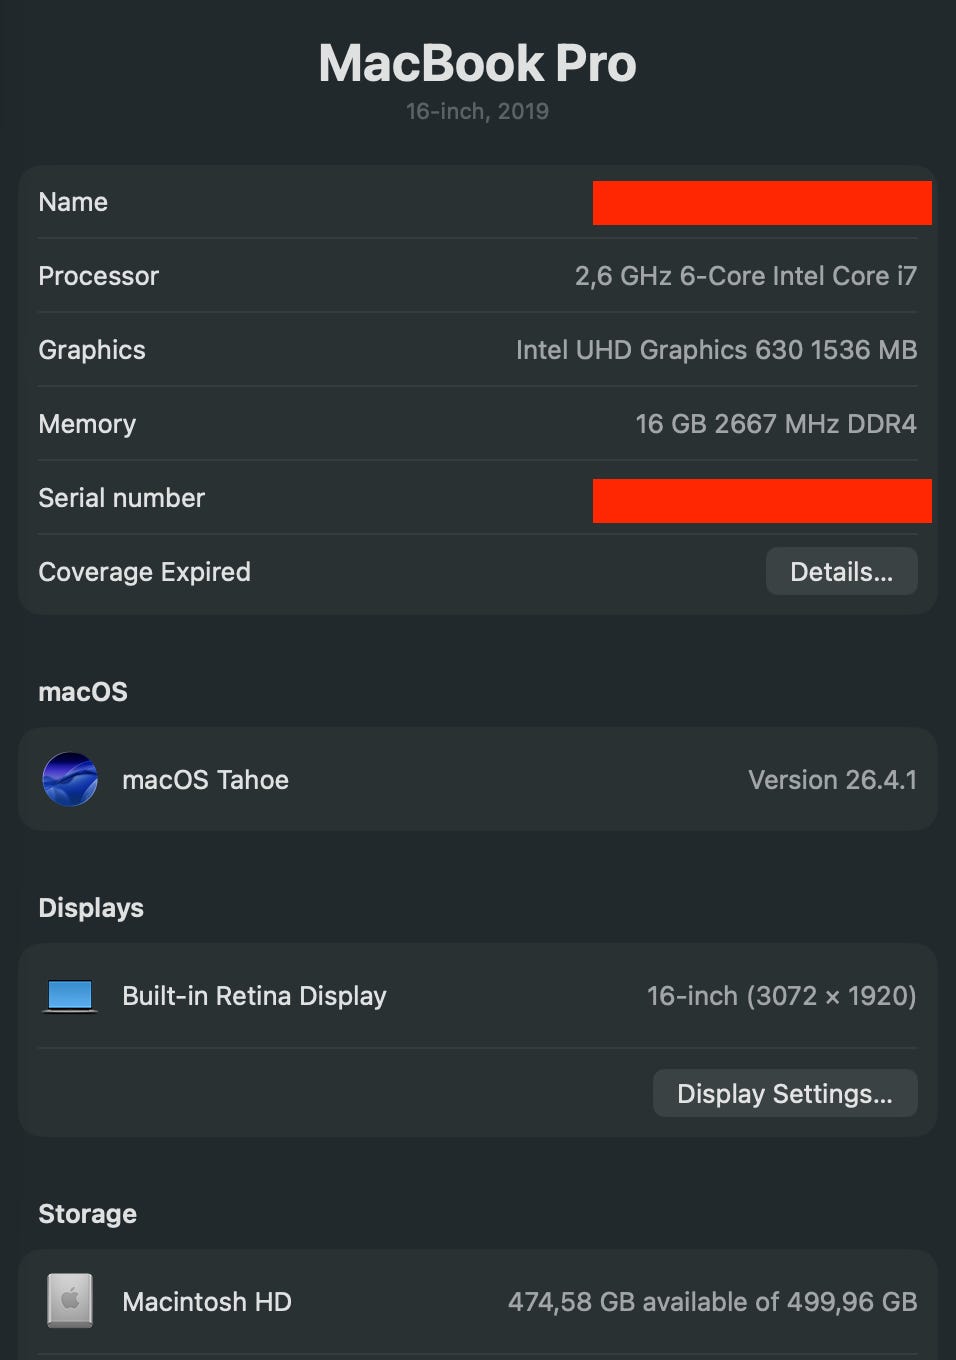Image resolution: width=956 pixels, height=1360 pixels.
Task: Click the Built-in Retina Display label
Action: pos(254,996)
